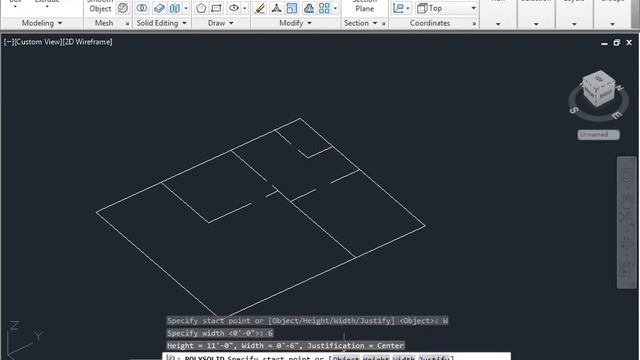This screenshot has height=360, width=640.
Task: Click the N compass direction on ViewCube
Action: (620, 88)
